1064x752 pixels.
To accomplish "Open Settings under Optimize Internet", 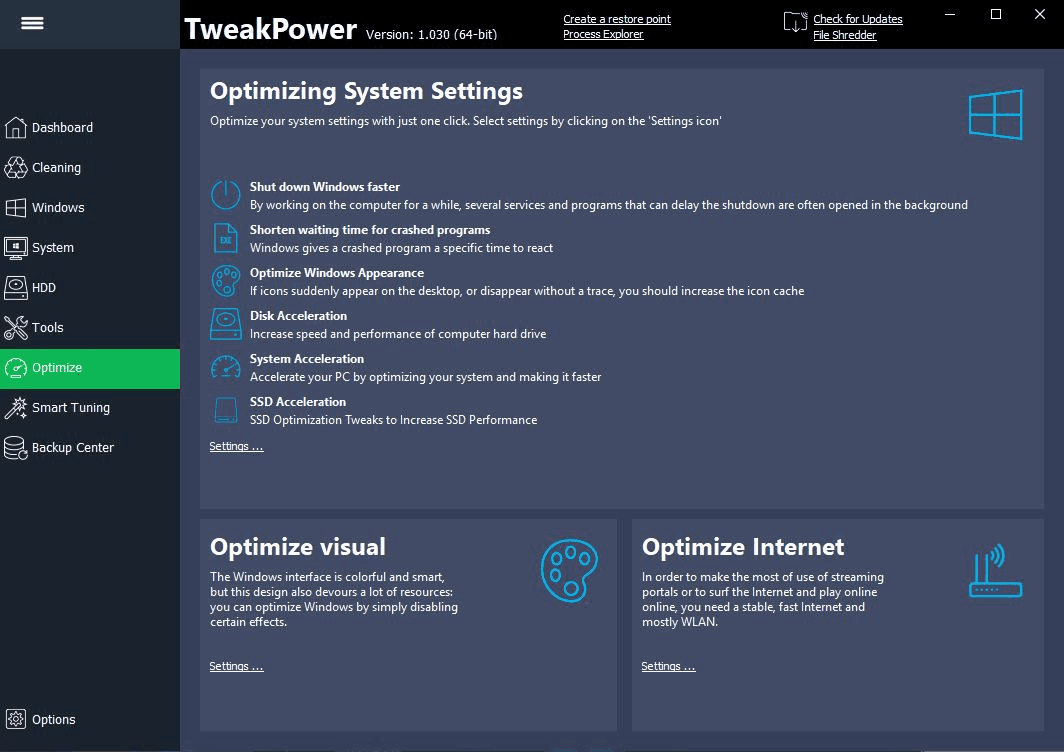I will tap(667, 667).
